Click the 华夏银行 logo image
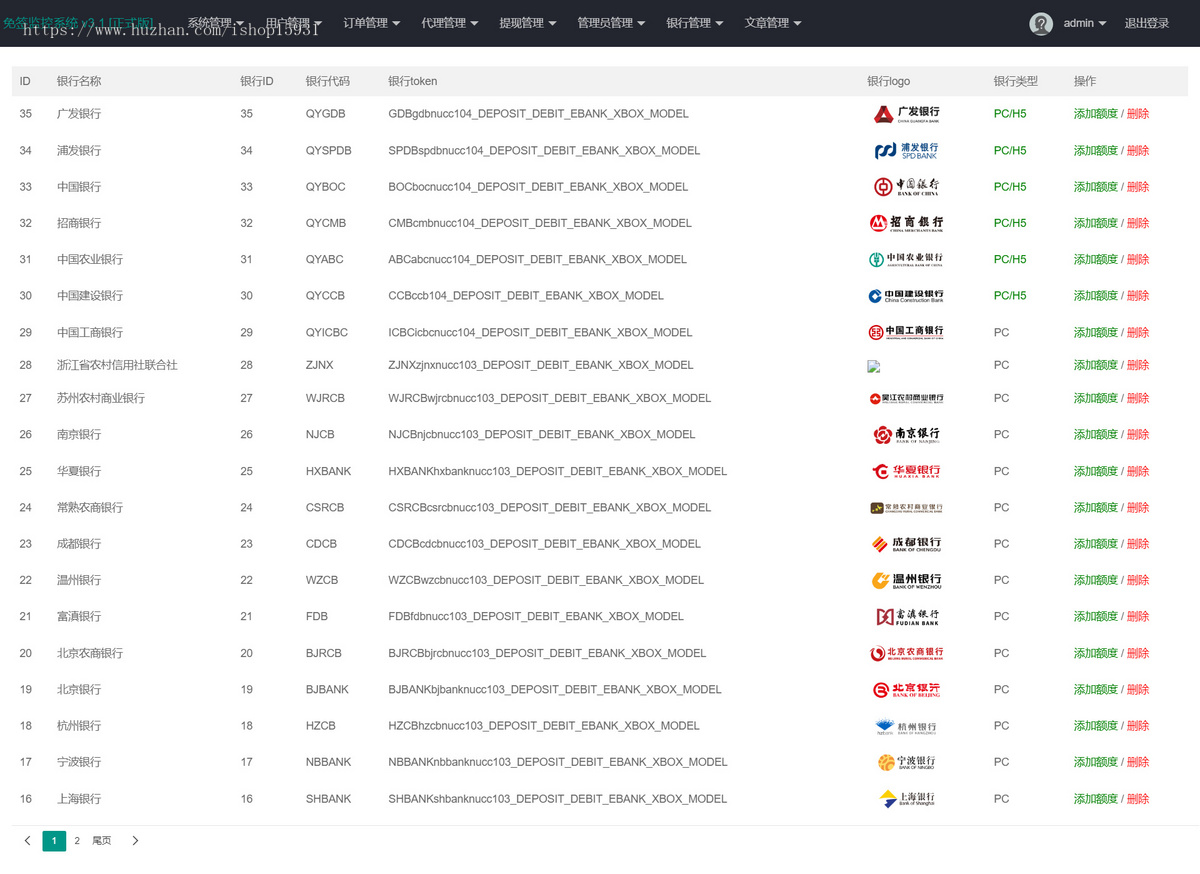The height and width of the screenshot is (874, 1200). pyautogui.click(x=906, y=471)
